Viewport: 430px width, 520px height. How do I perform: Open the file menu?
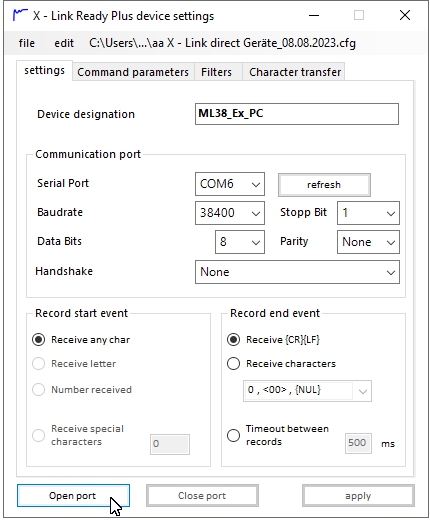[27, 43]
